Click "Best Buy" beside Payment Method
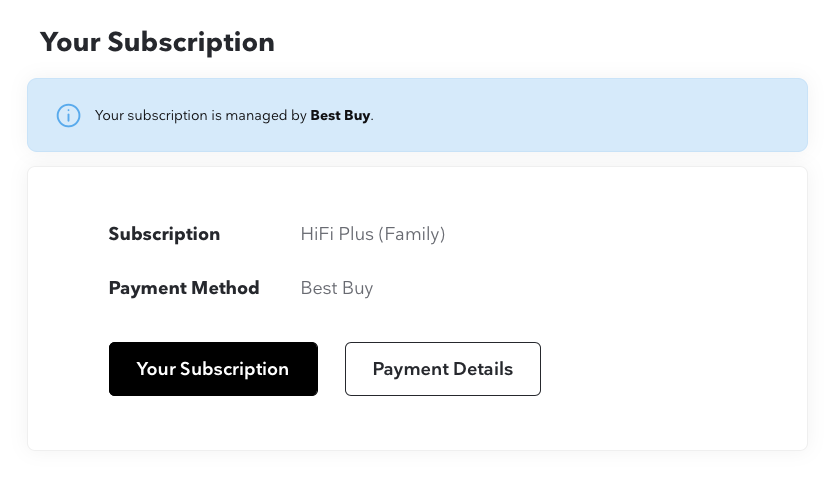 (x=337, y=288)
